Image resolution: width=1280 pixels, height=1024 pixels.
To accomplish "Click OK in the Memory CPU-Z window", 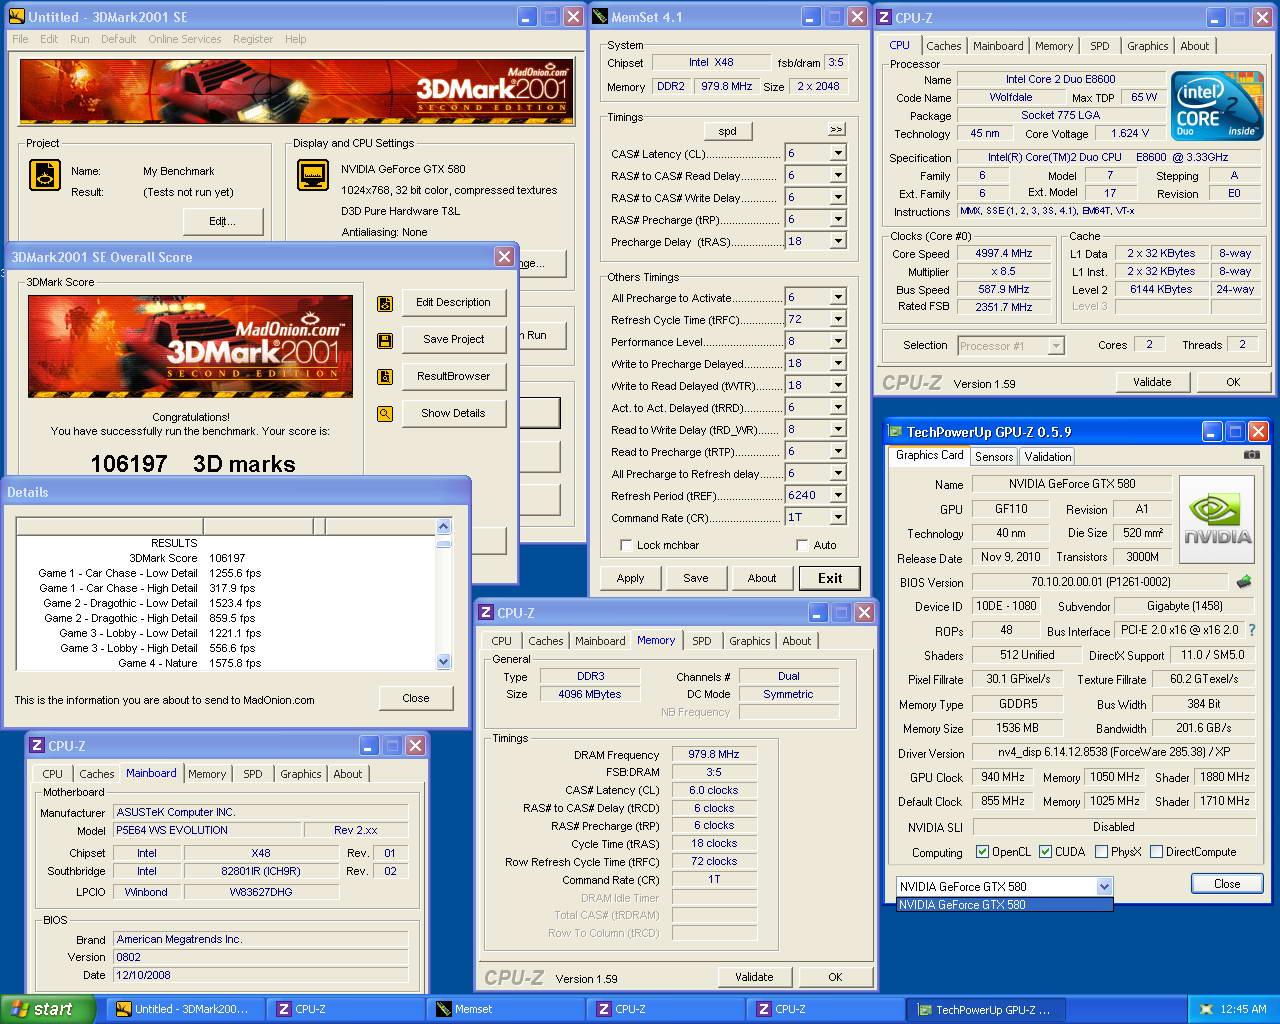I will tap(835, 977).
